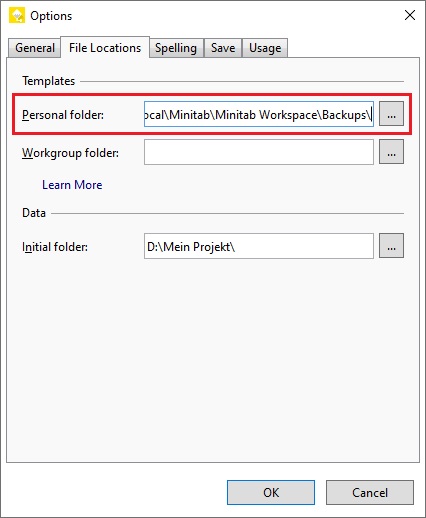Switch to the General tab

(x=35, y=48)
